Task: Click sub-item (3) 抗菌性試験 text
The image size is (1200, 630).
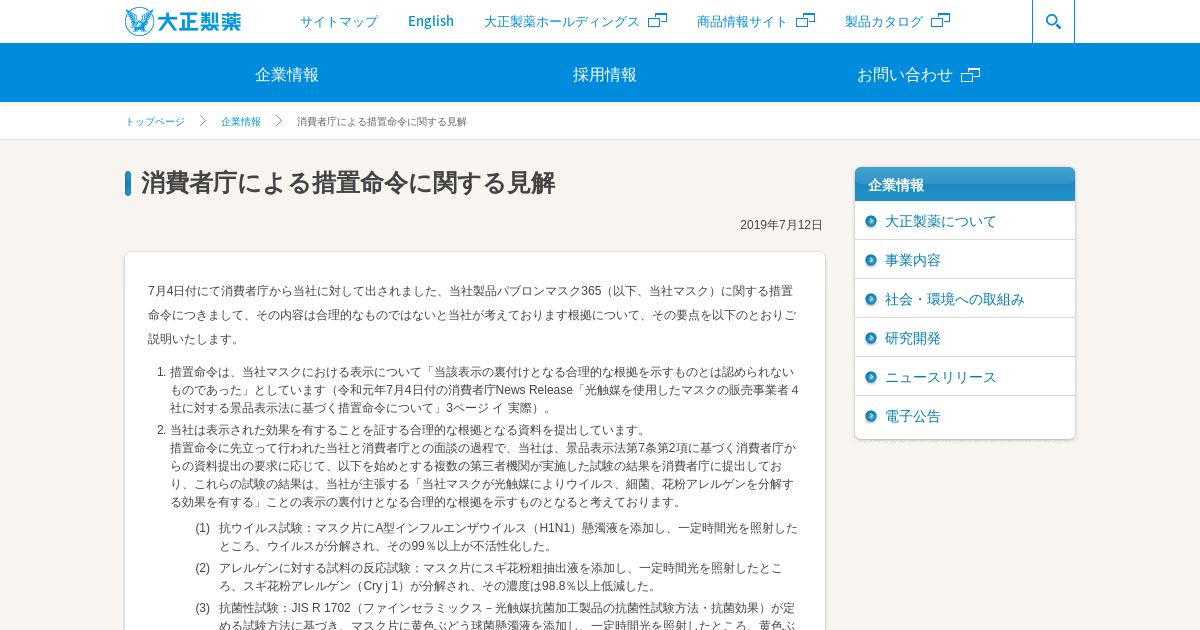Action: pyautogui.click(x=507, y=614)
